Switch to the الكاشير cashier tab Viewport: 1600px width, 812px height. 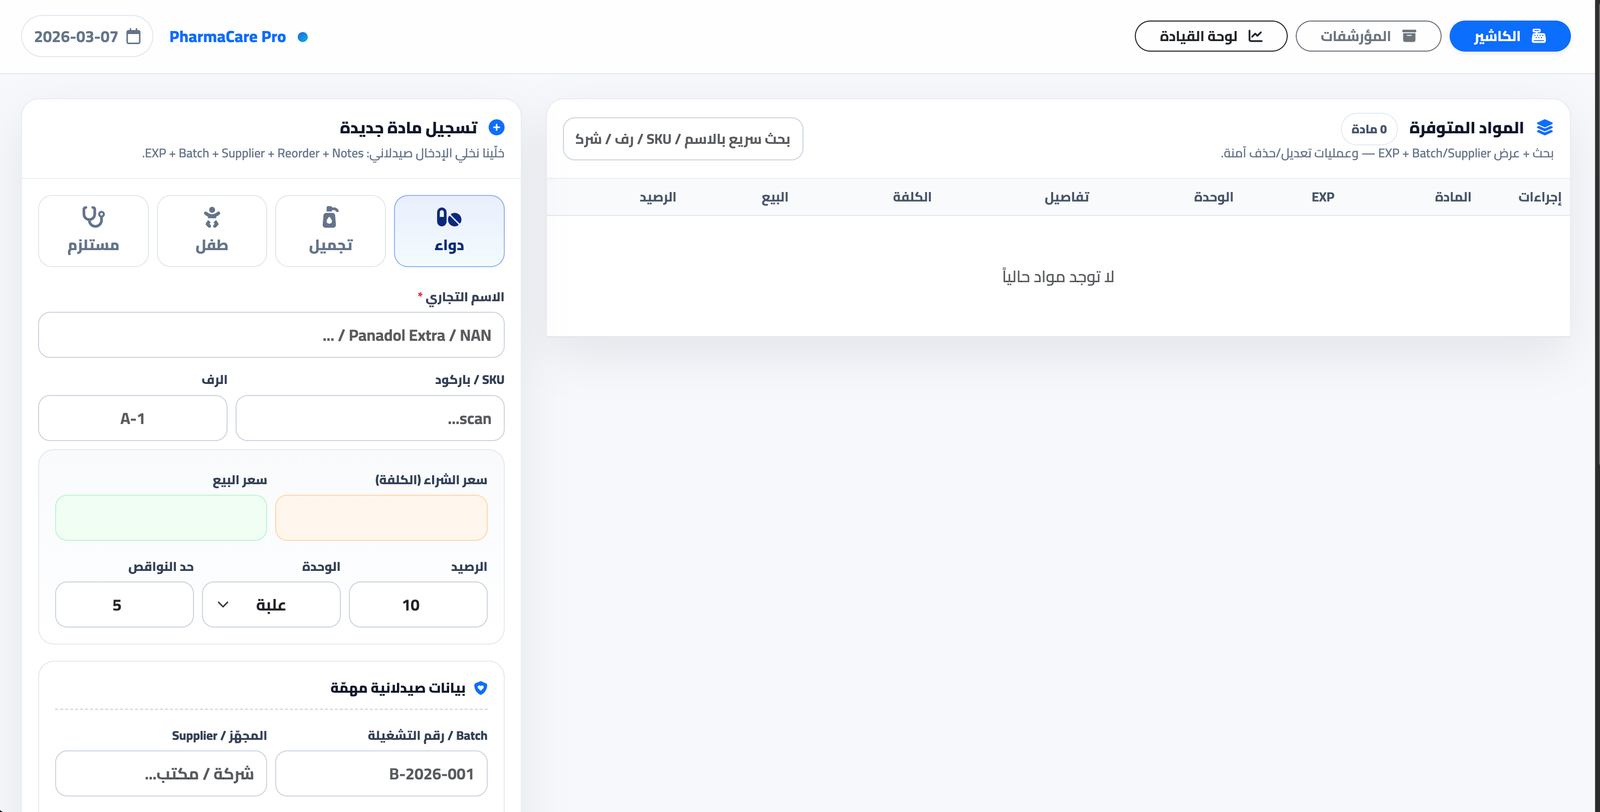pyautogui.click(x=1509, y=36)
